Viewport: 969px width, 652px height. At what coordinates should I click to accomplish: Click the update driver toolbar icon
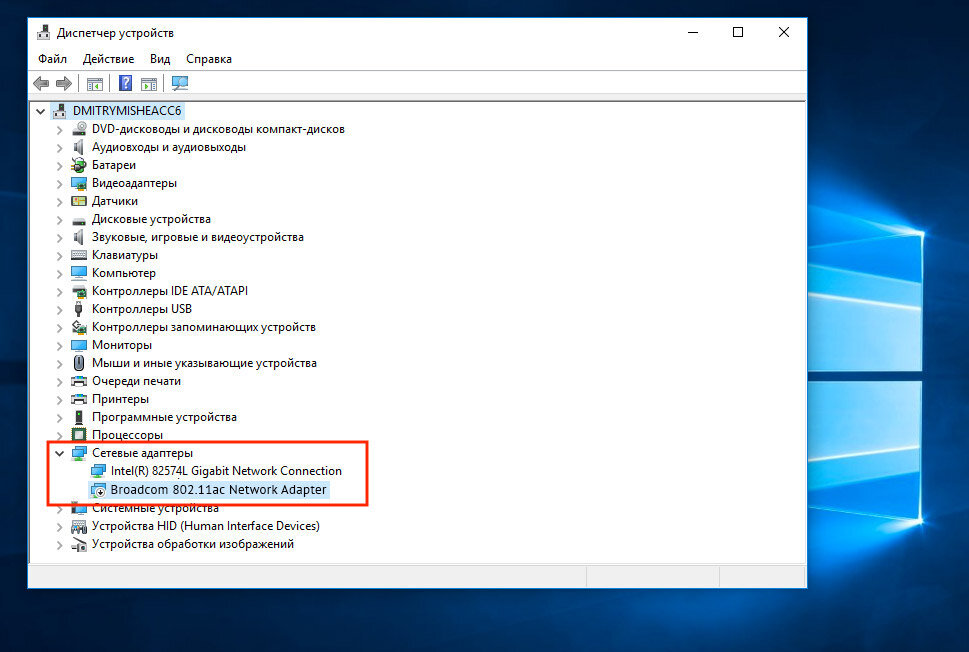click(149, 84)
